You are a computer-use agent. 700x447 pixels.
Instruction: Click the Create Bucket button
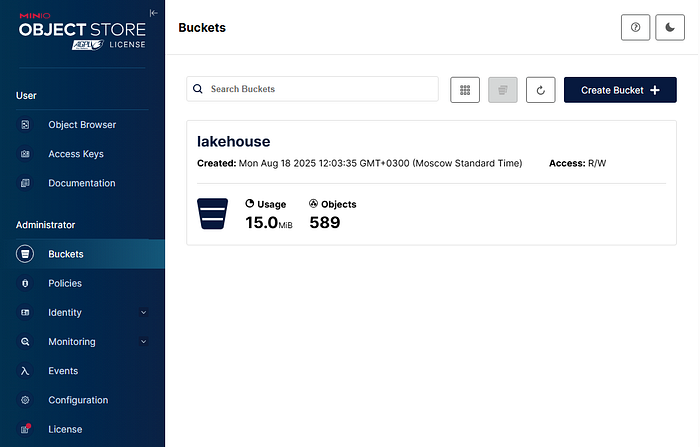[x=620, y=90]
